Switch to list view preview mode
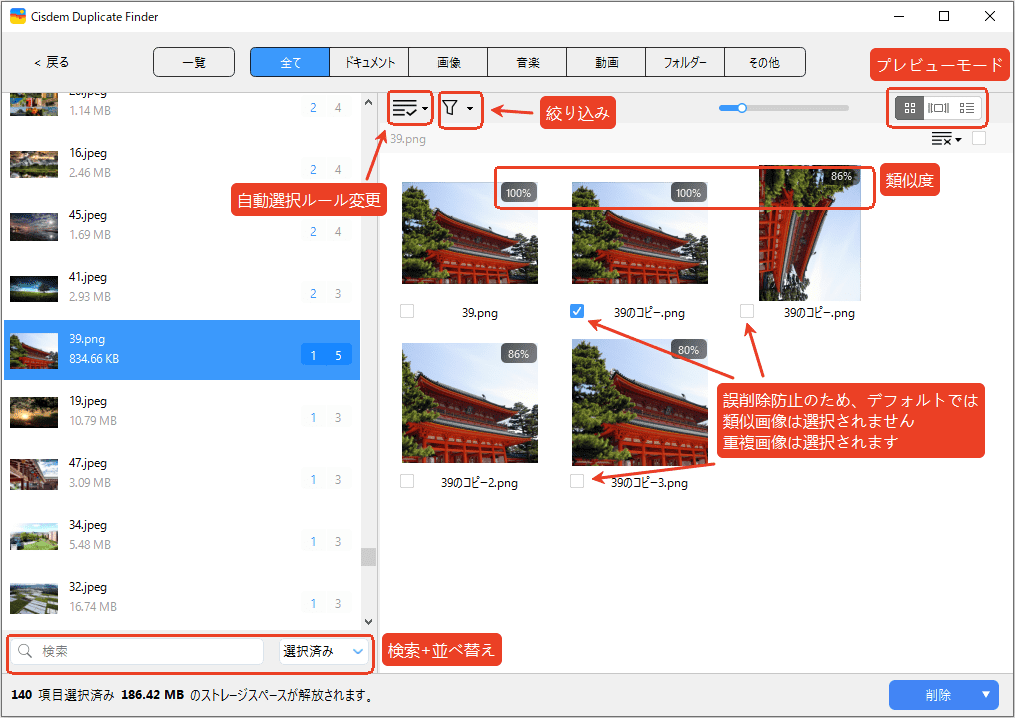 [x=966, y=108]
